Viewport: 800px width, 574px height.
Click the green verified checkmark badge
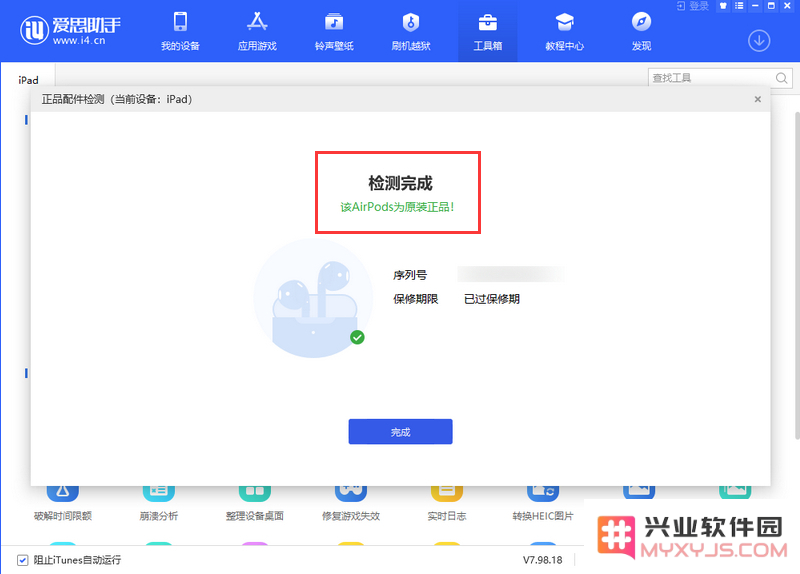357,337
